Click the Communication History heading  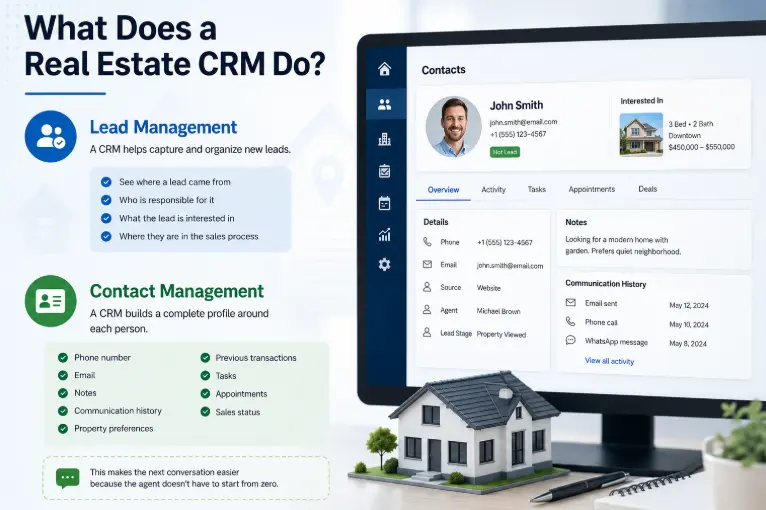click(x=605, y=283)
